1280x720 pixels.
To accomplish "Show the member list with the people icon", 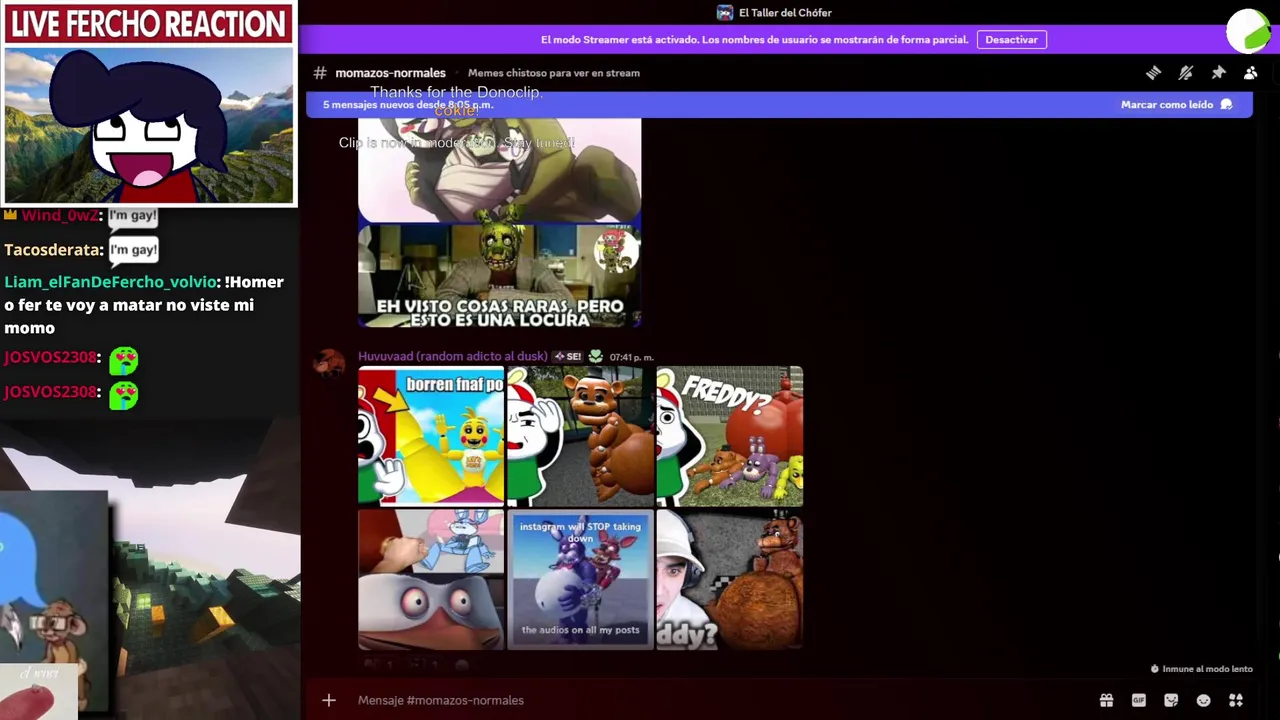I will pyautogui.click(x=1250, y=73).
